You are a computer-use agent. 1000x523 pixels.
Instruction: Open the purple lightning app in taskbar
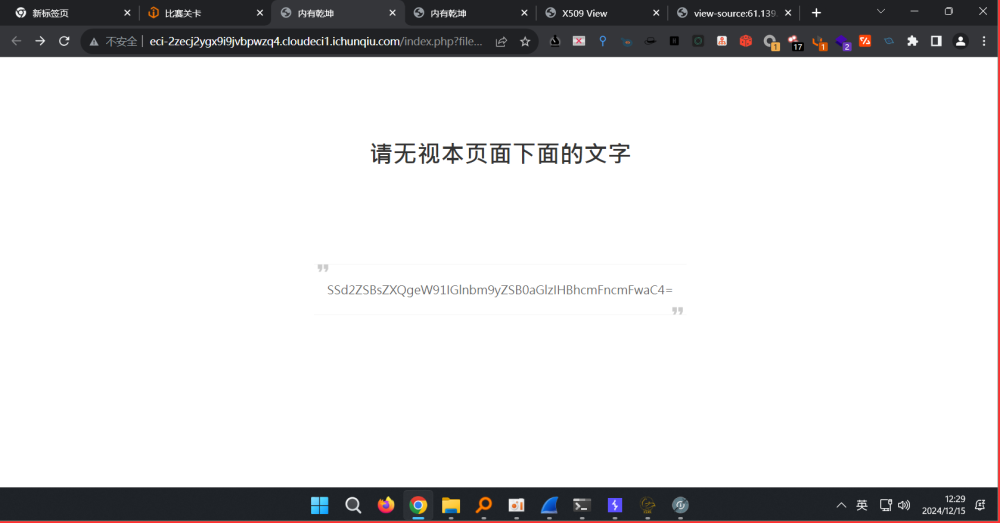click(x=615, y=505)
